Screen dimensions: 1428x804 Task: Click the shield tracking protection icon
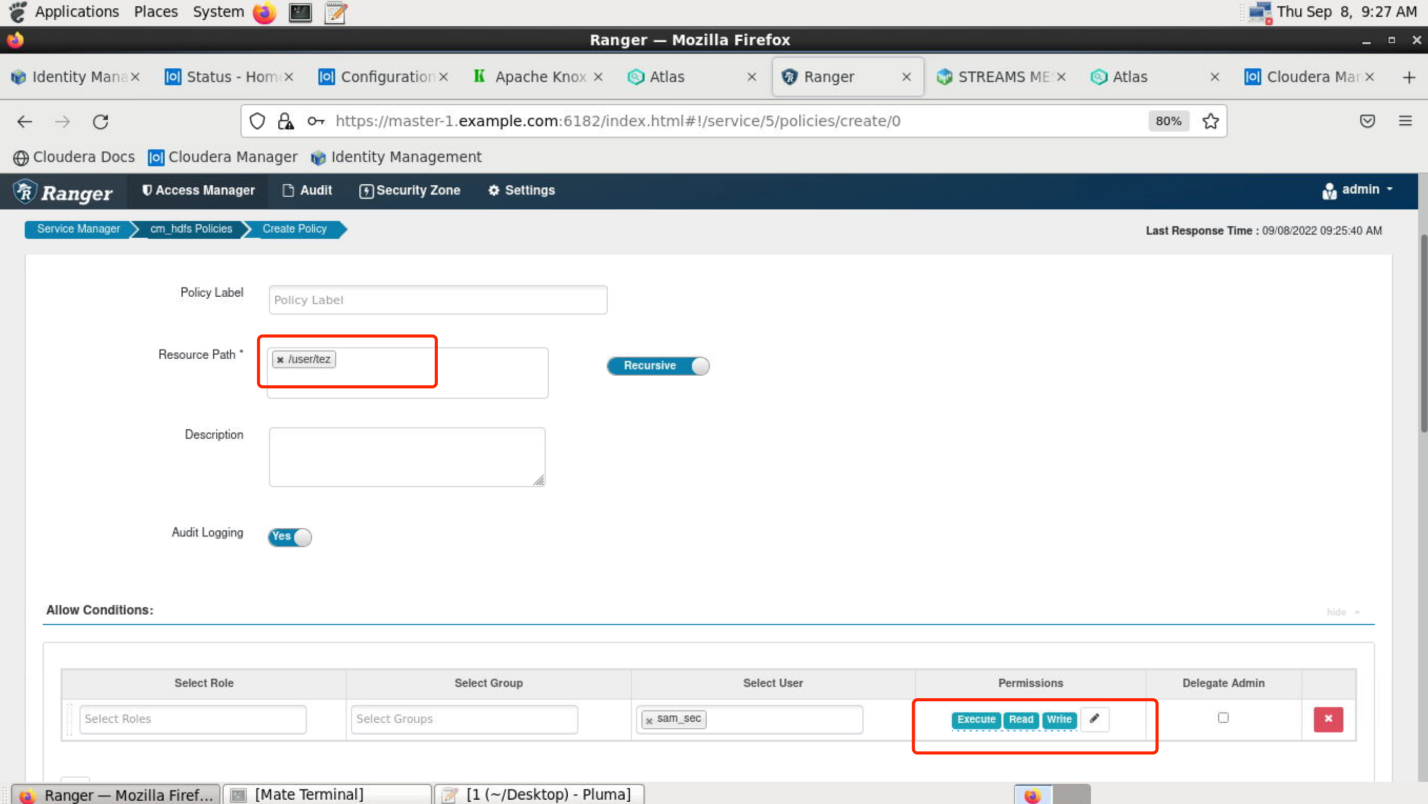click(257, 121)
